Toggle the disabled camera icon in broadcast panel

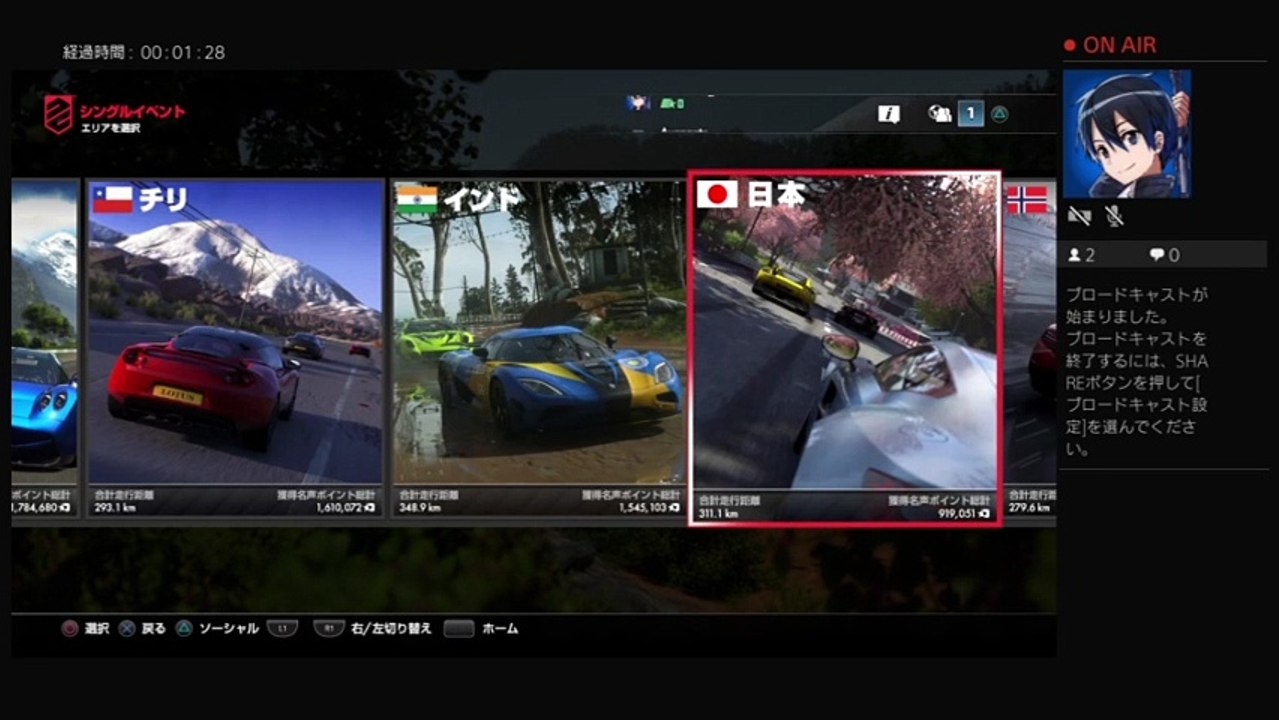tap(1079, 215)
